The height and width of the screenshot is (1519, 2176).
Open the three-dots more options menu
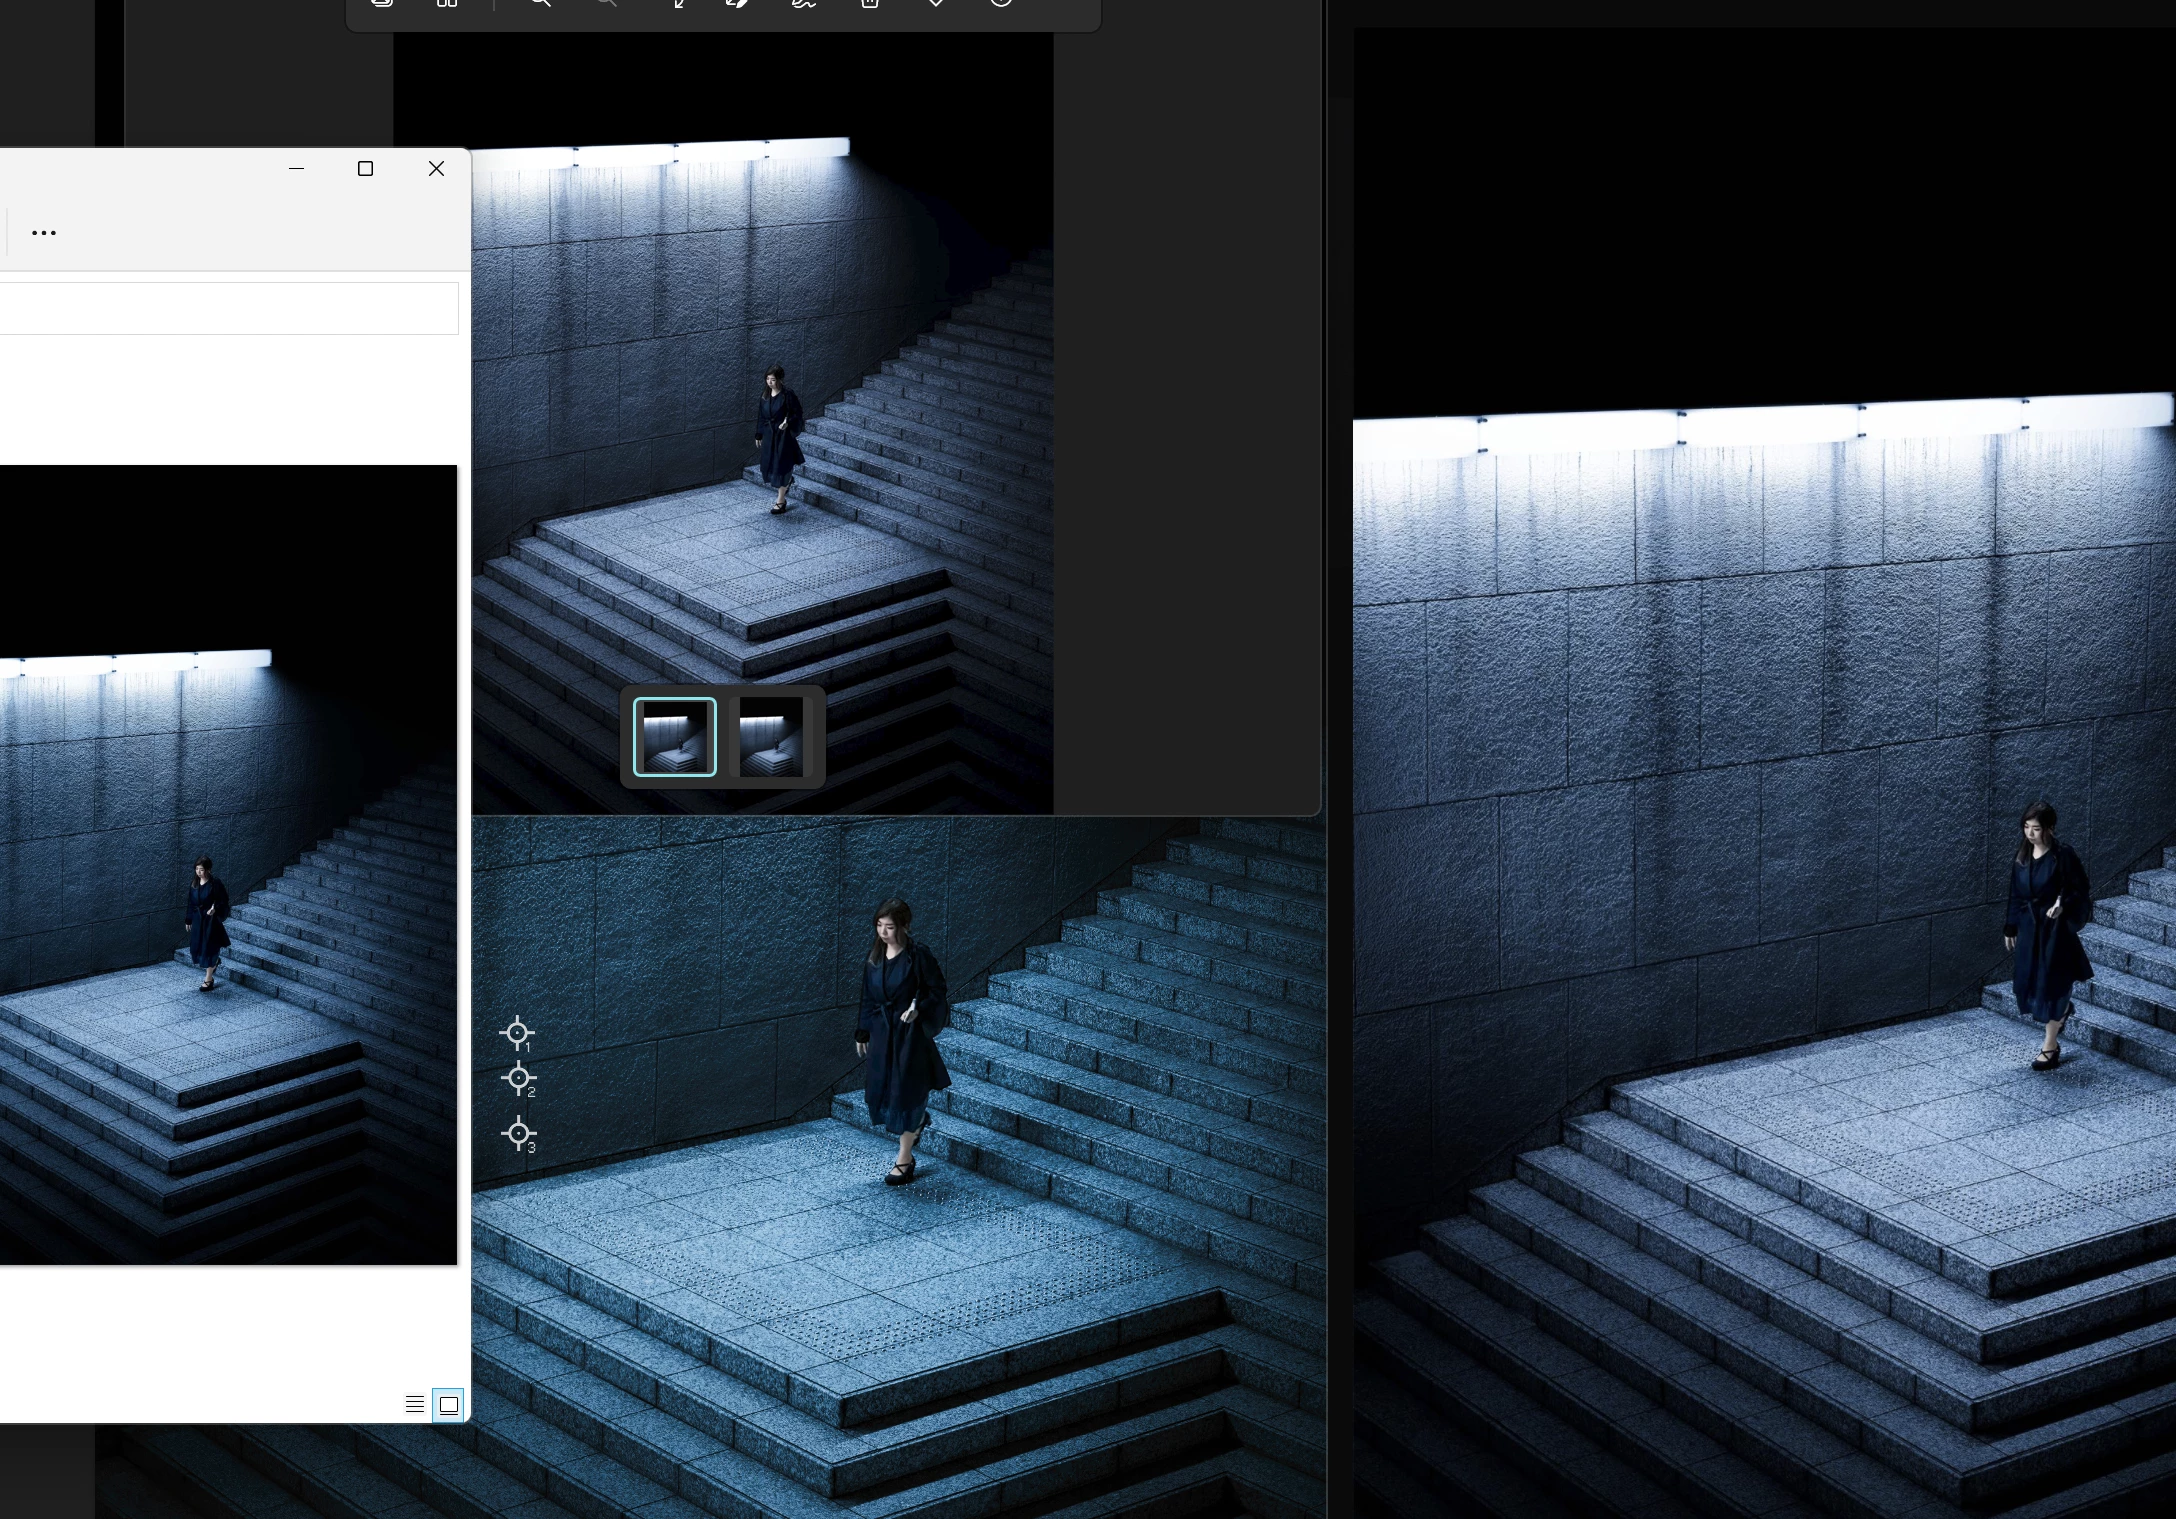44,233
